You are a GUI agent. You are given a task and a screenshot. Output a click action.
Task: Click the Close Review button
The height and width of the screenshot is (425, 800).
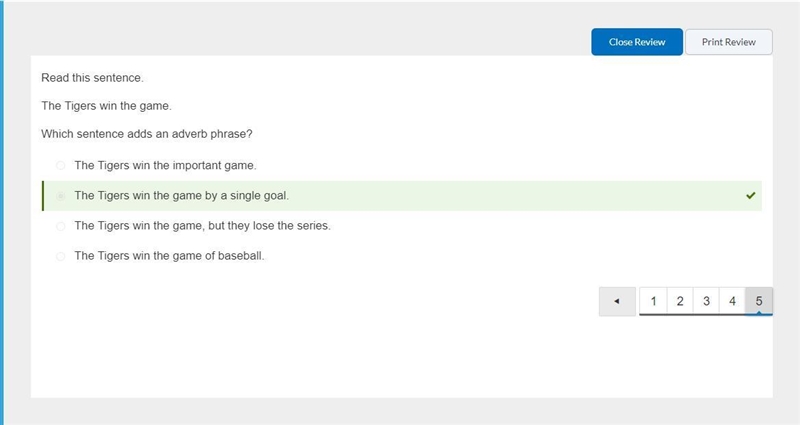(637, 42)
